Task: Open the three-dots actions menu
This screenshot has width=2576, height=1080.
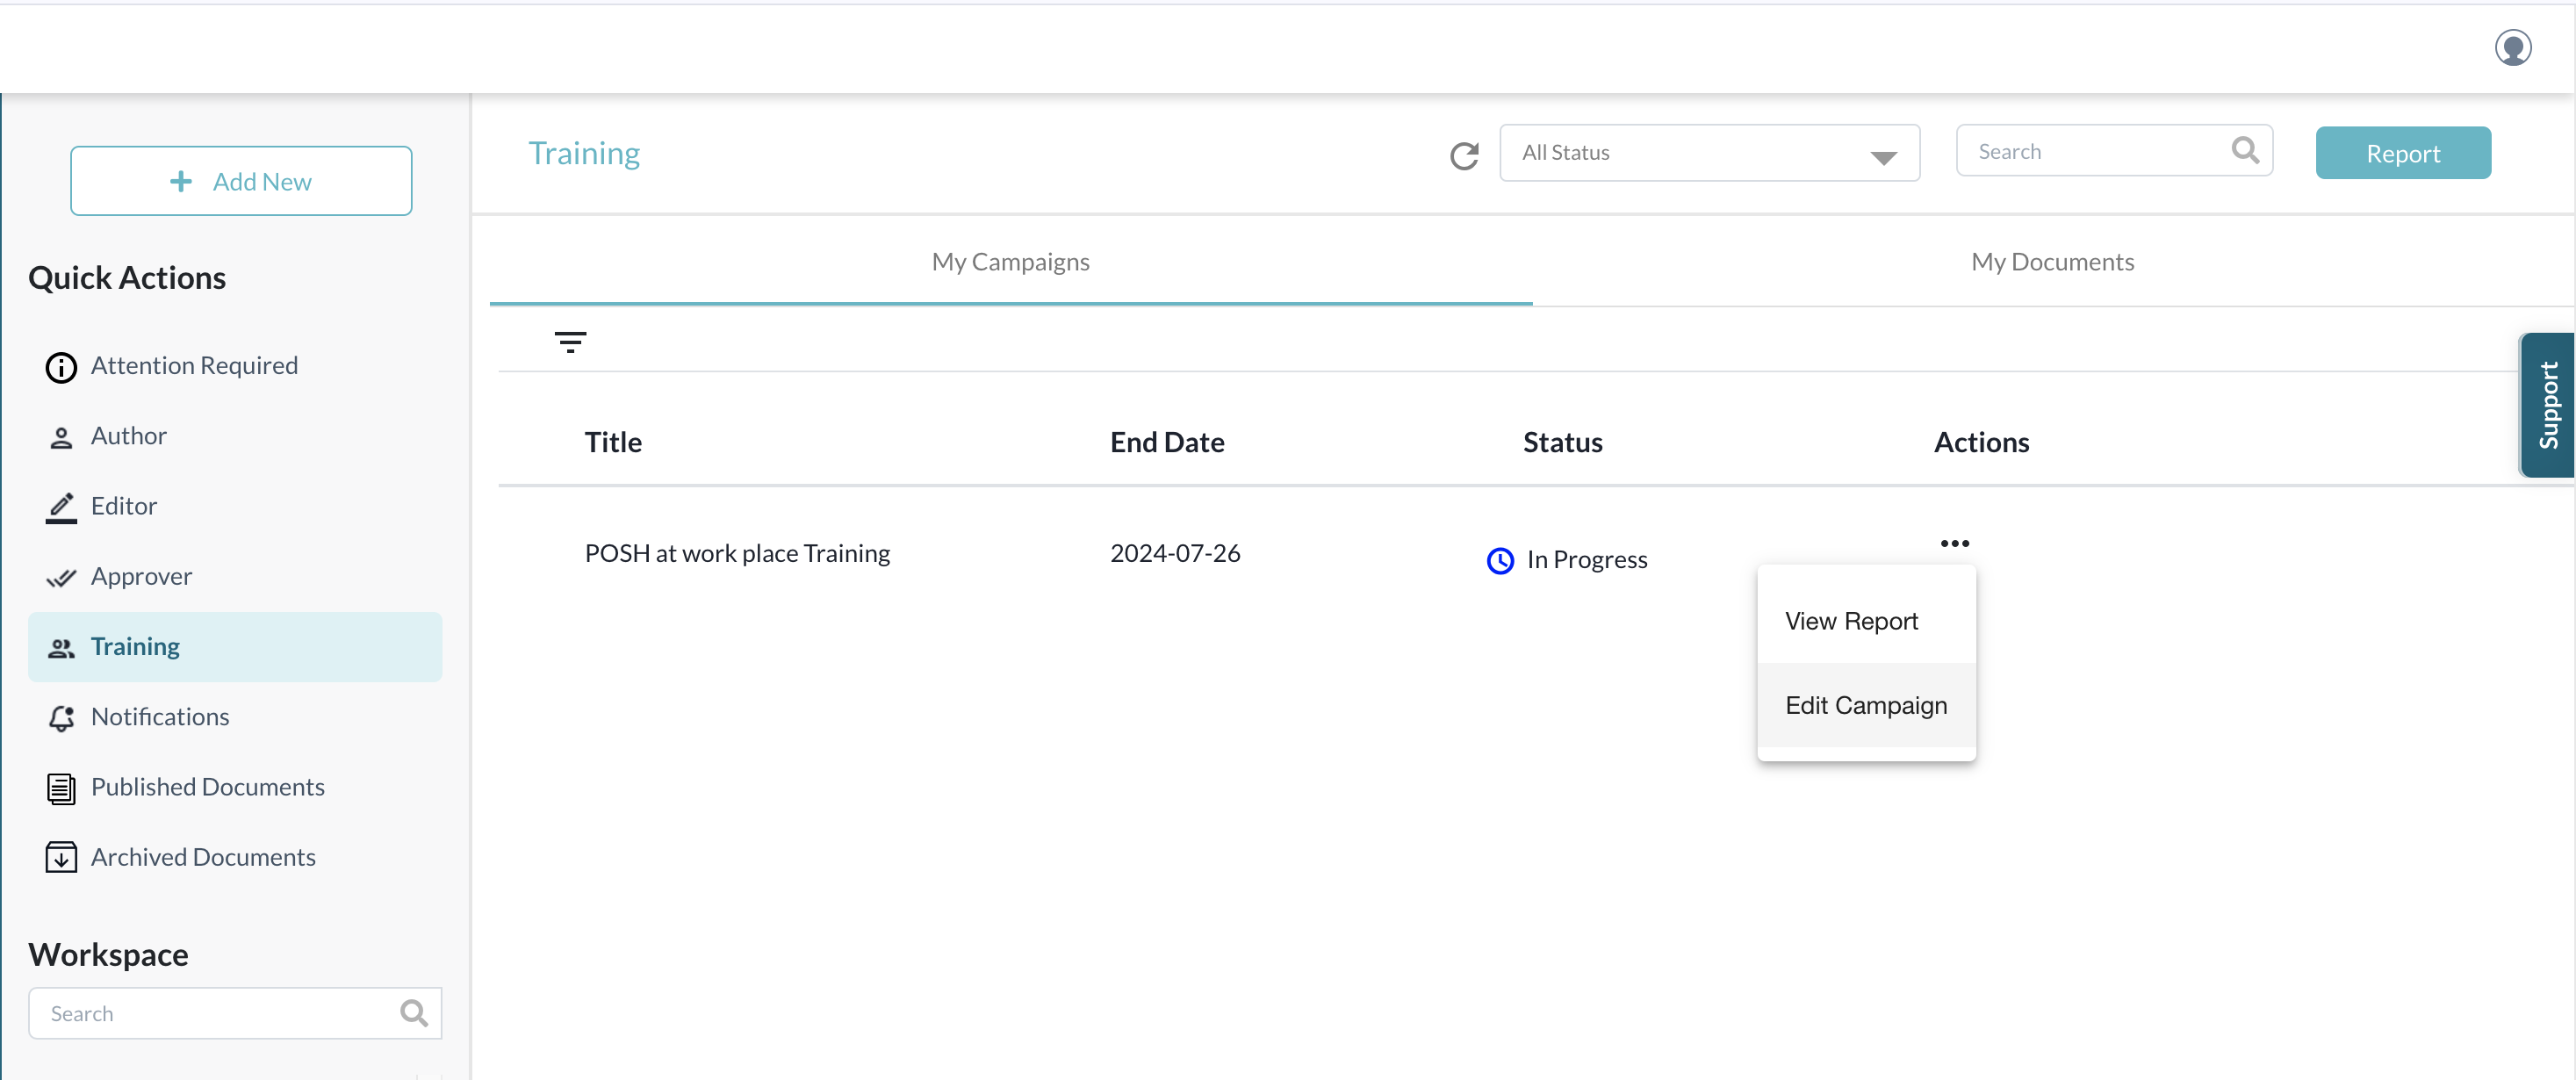Action: [x=1954, y=543]
